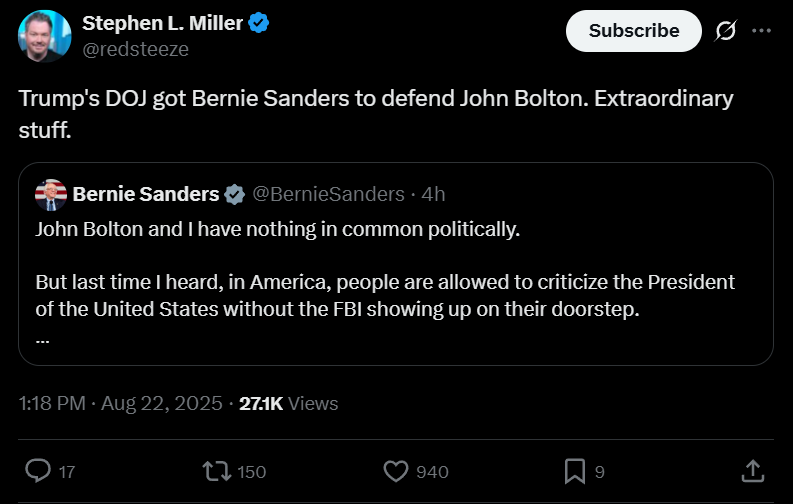
Task: View the 27.1K Views analytics
Action: click(x=289, y=404)
